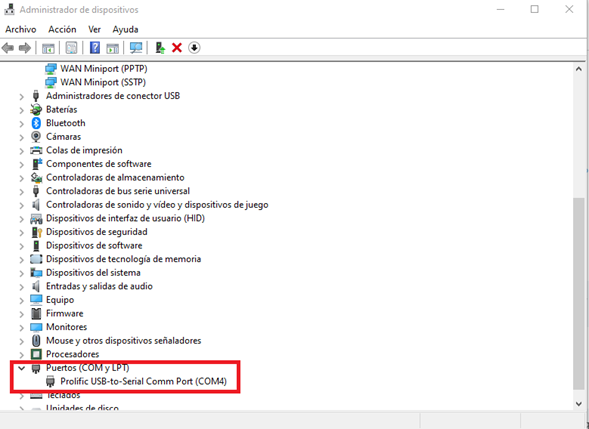Expand the Baterías category
Viewport: 589px width, 429px height.
point(21,110)
